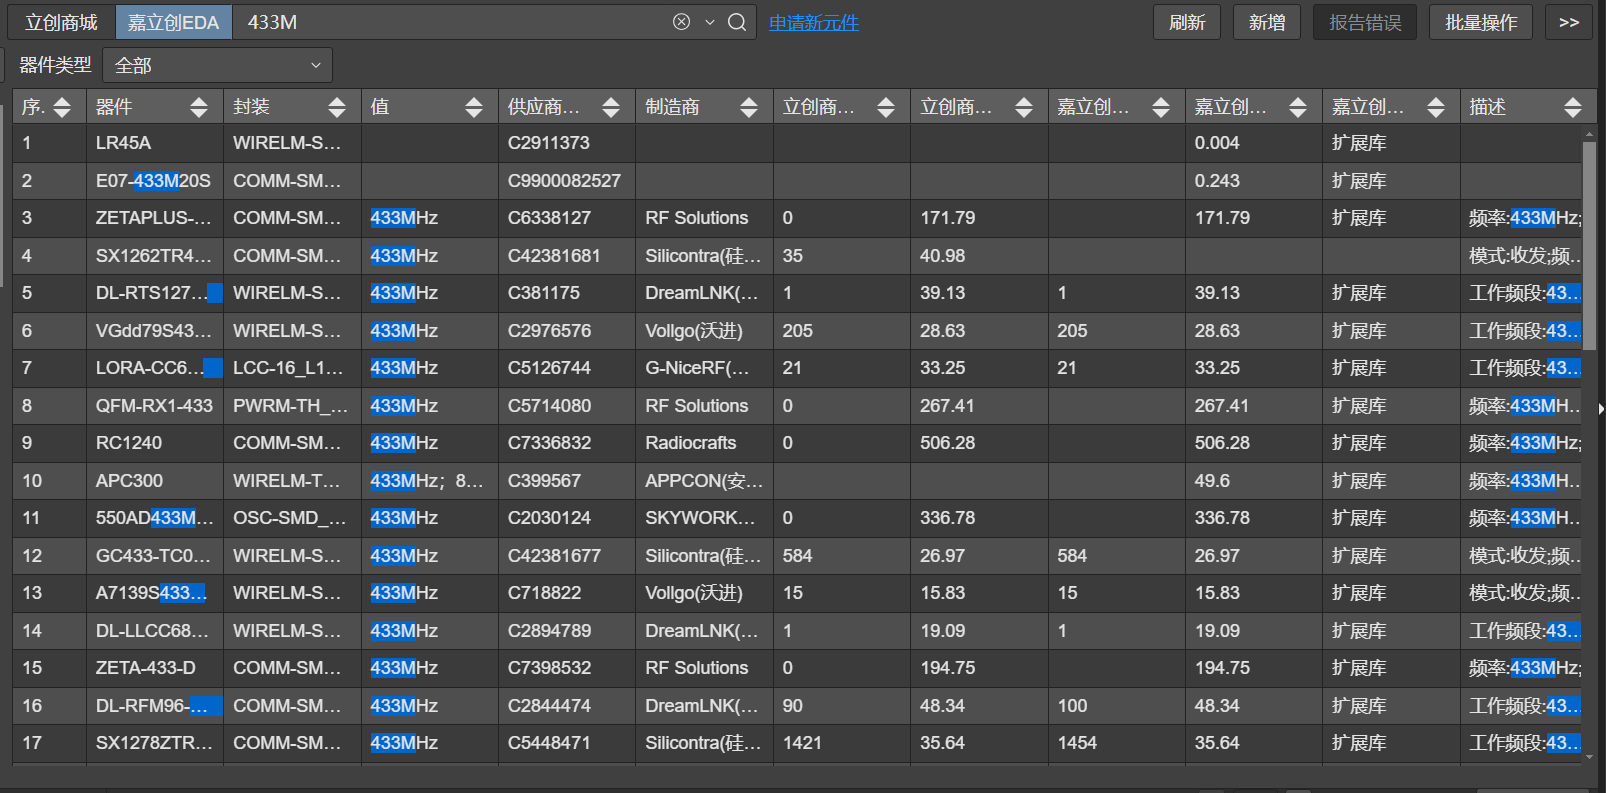The height and width of the screenshot is (793, 1606).
Task: Select the DL-LLCC68 part cell
Action: click(154, 631)
